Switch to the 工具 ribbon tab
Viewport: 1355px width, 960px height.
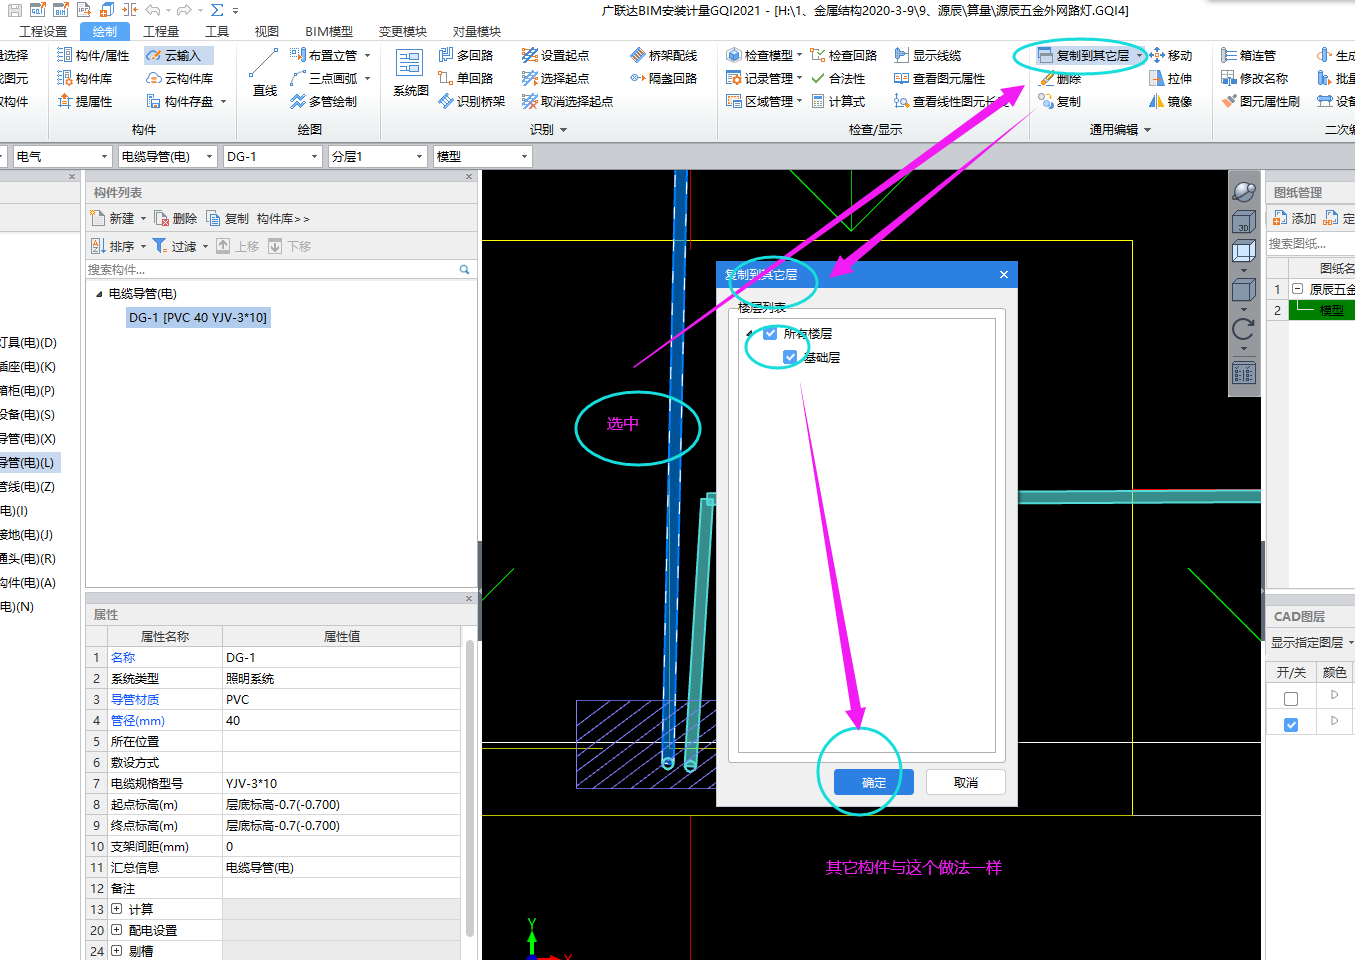217,31
